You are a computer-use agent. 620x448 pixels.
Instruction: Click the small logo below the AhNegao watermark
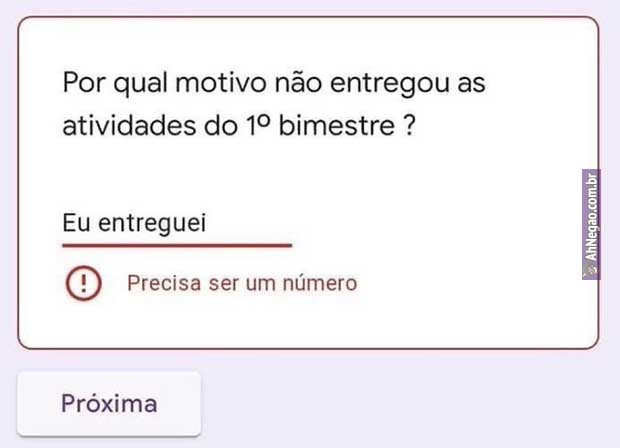[x=591, y=269]
